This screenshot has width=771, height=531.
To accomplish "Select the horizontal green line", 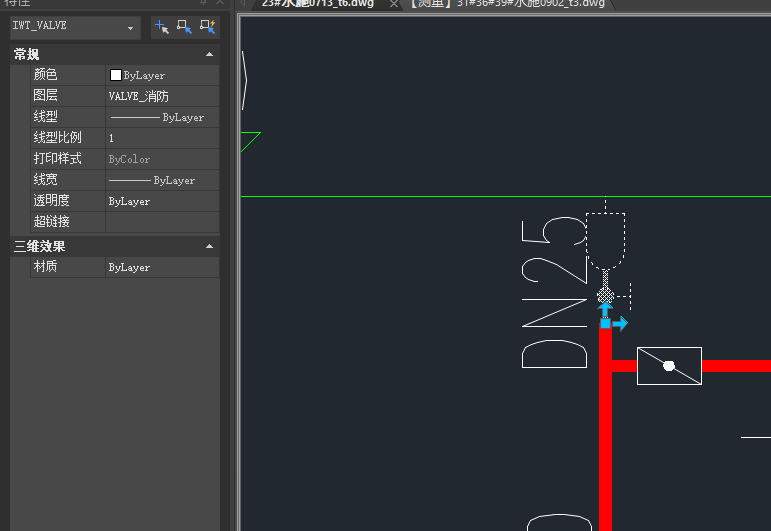I will point(505,197).
